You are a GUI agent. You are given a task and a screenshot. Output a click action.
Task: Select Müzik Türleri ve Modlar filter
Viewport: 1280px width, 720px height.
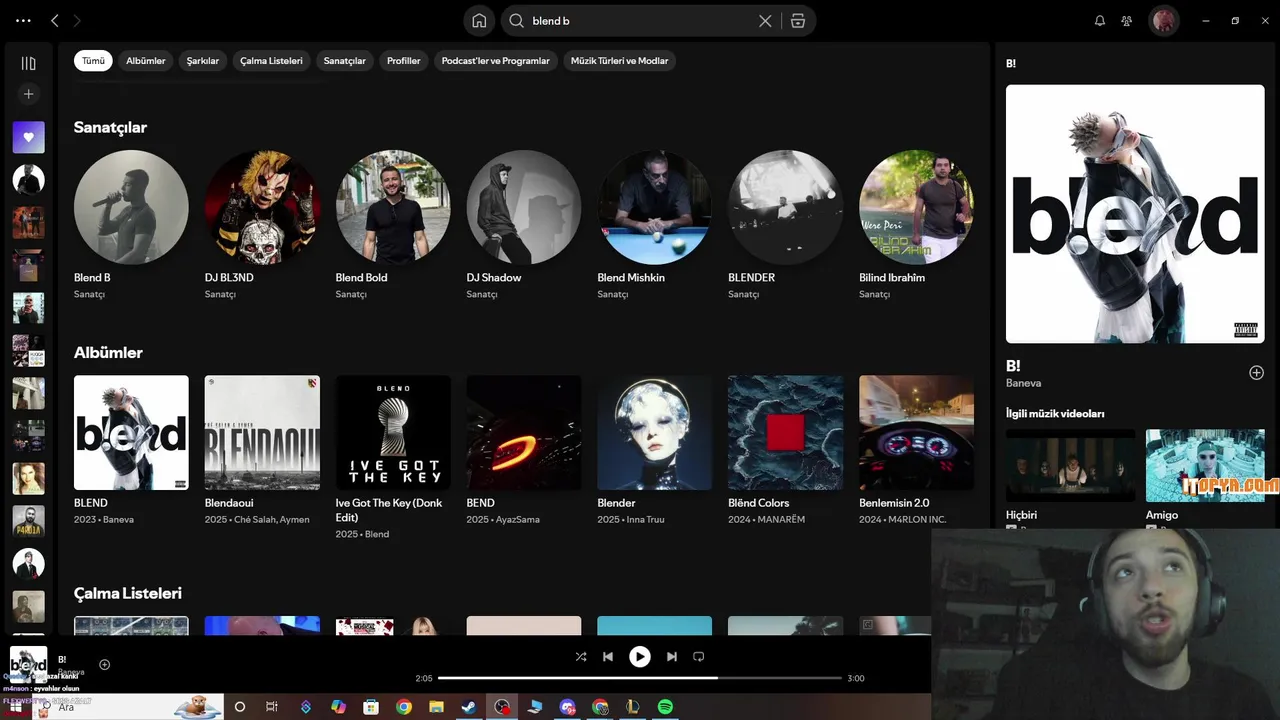pos(619,61)
